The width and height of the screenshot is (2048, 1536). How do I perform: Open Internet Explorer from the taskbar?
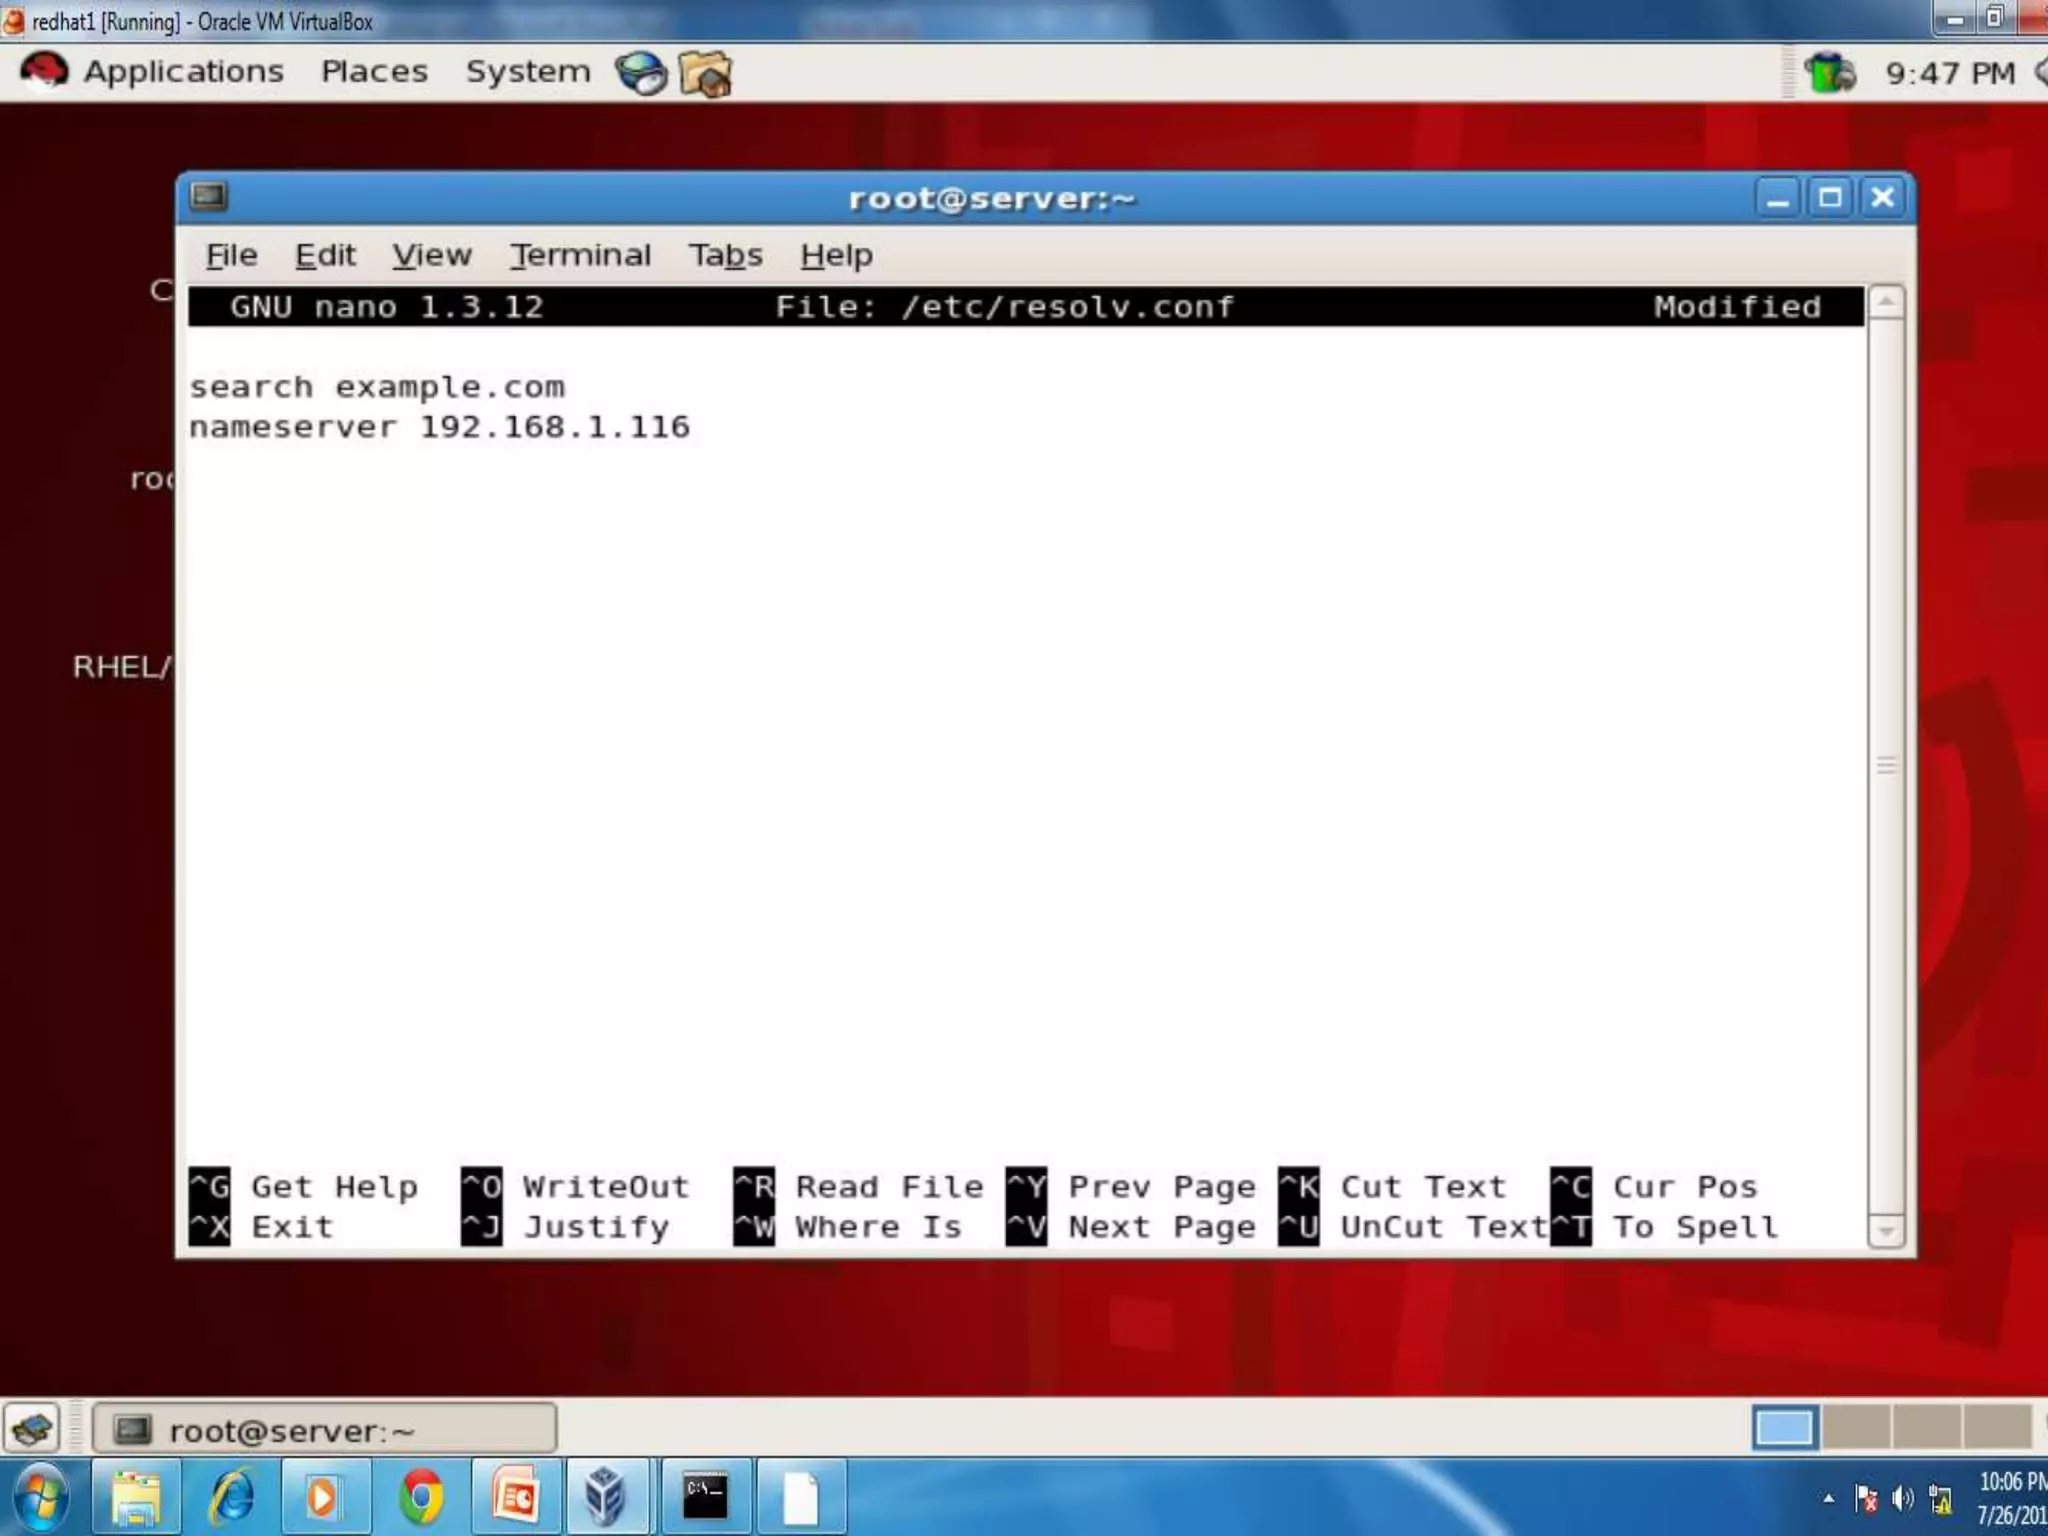(x=232, y=1497)
